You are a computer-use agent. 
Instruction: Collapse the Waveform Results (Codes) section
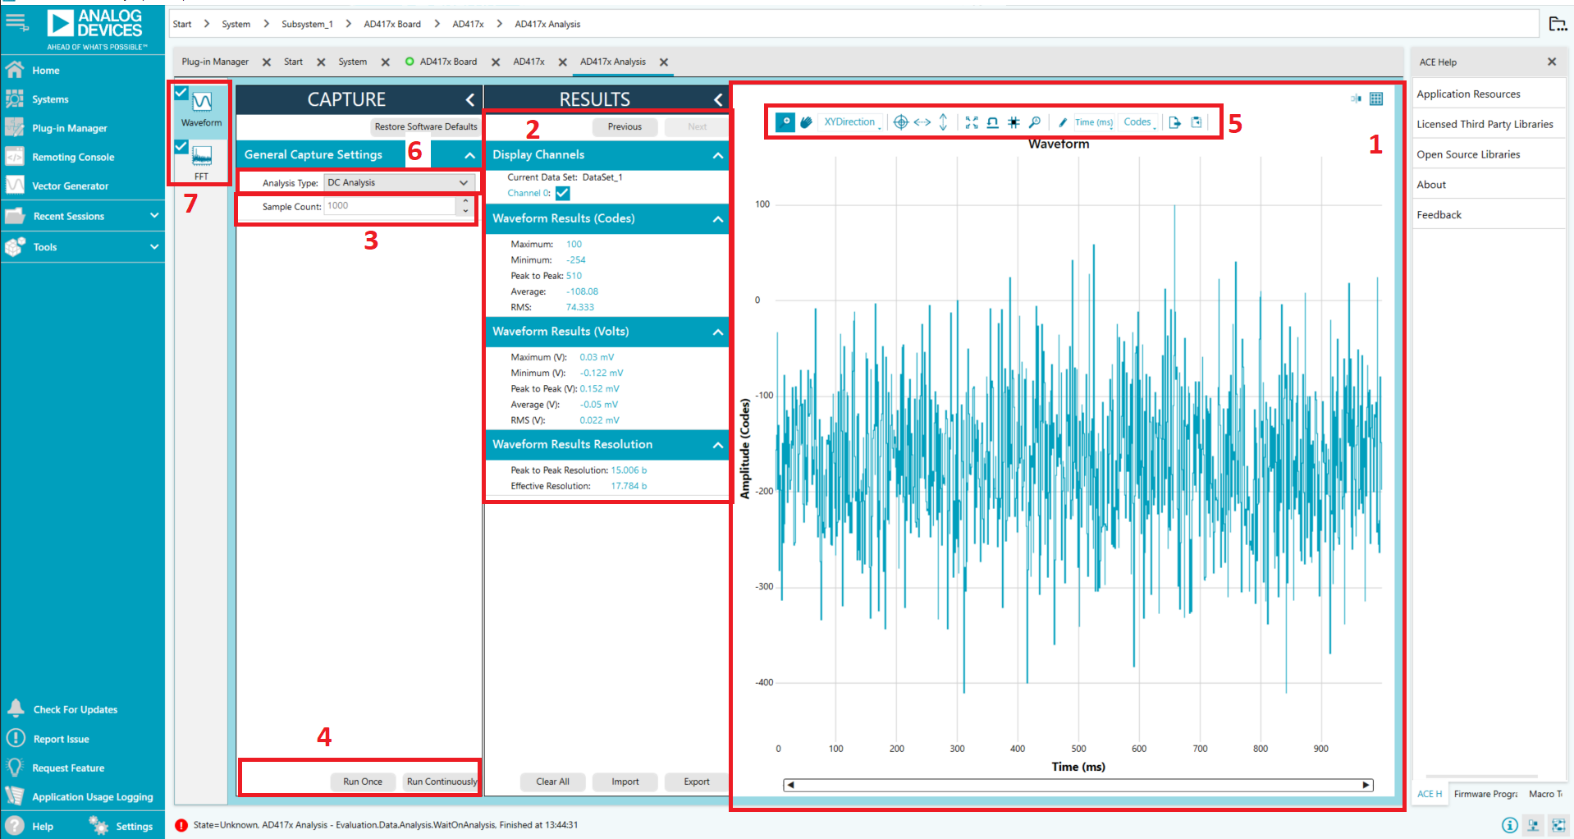pyautogui.click(x=718, y=219)
